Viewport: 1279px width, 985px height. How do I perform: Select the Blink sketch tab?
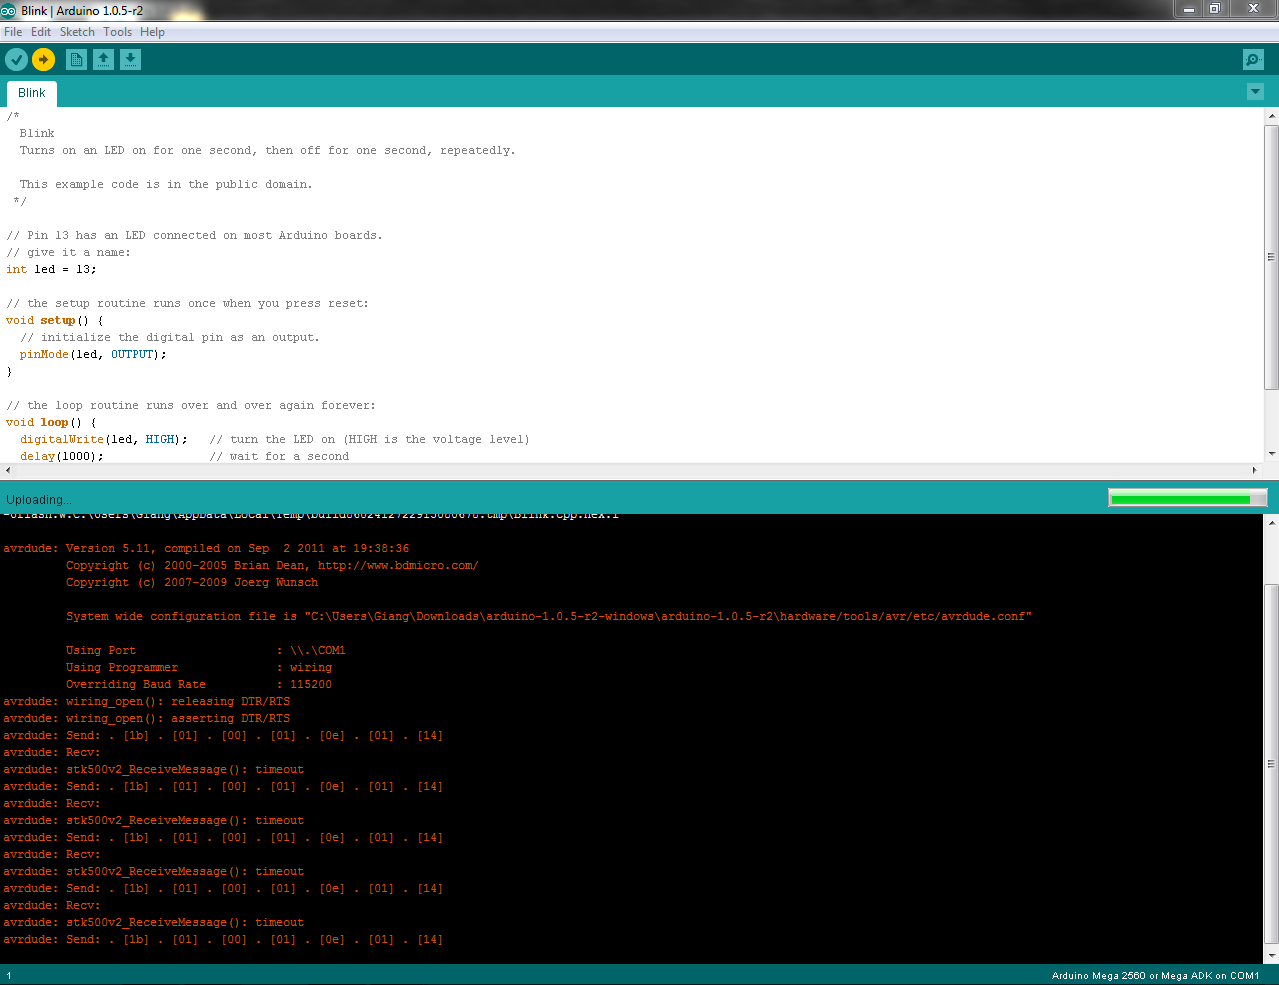(32, 93)
